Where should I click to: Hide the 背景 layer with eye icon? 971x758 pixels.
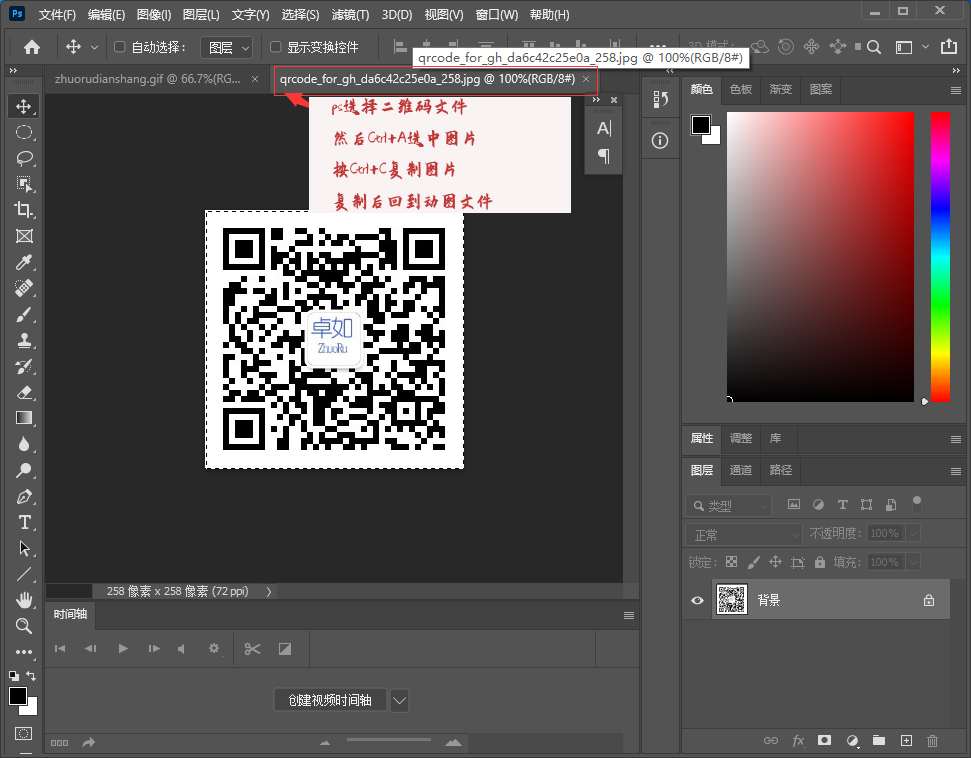[698, 601]
